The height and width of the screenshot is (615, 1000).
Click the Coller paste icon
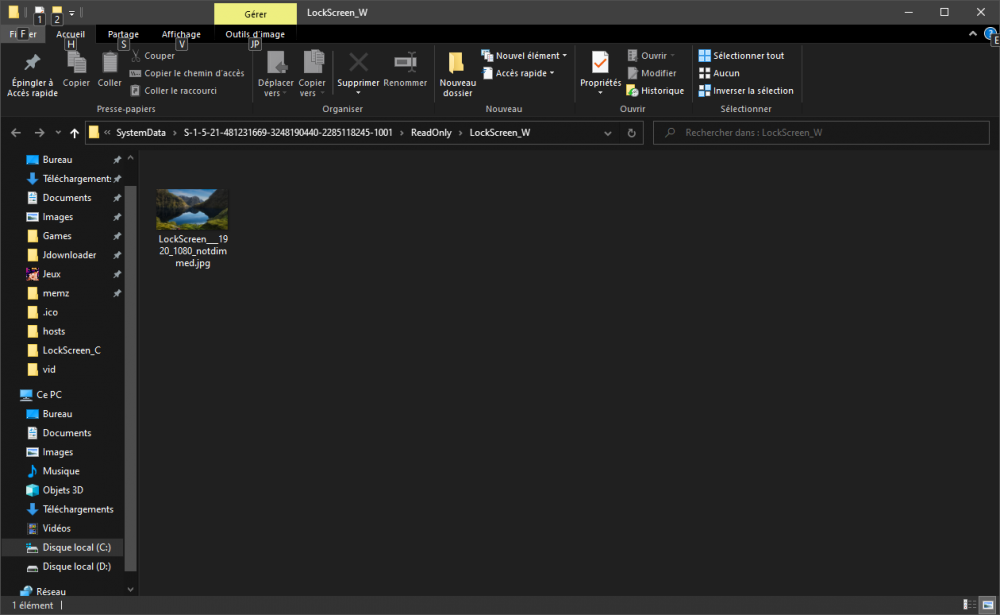coord(109,69)
